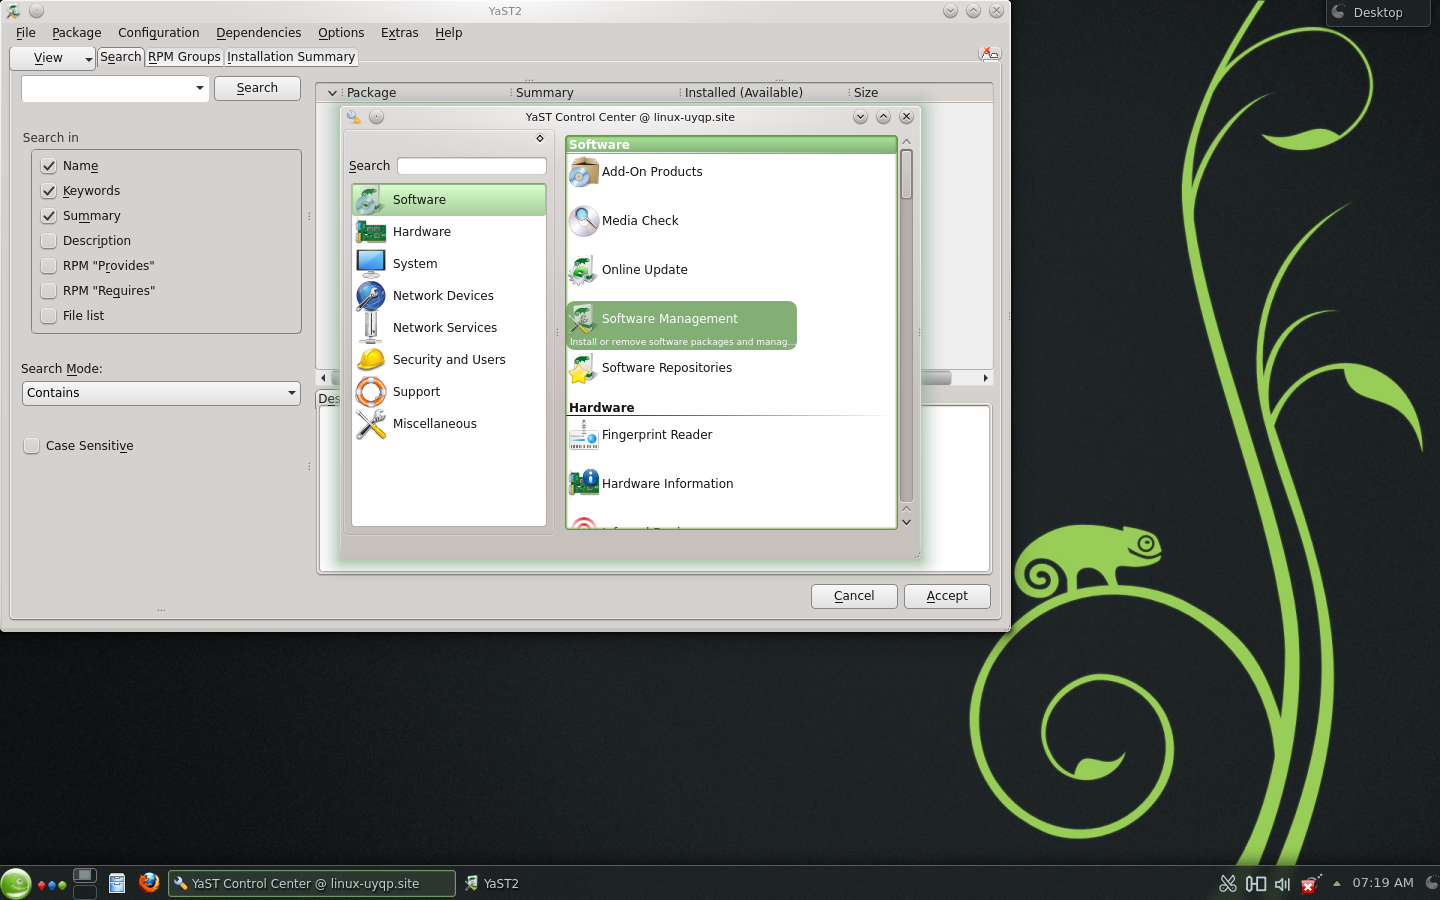Uncheck the Keywords search option
Image resolution: width=1440 pixels, height=900 pixels.
[48, 191]
